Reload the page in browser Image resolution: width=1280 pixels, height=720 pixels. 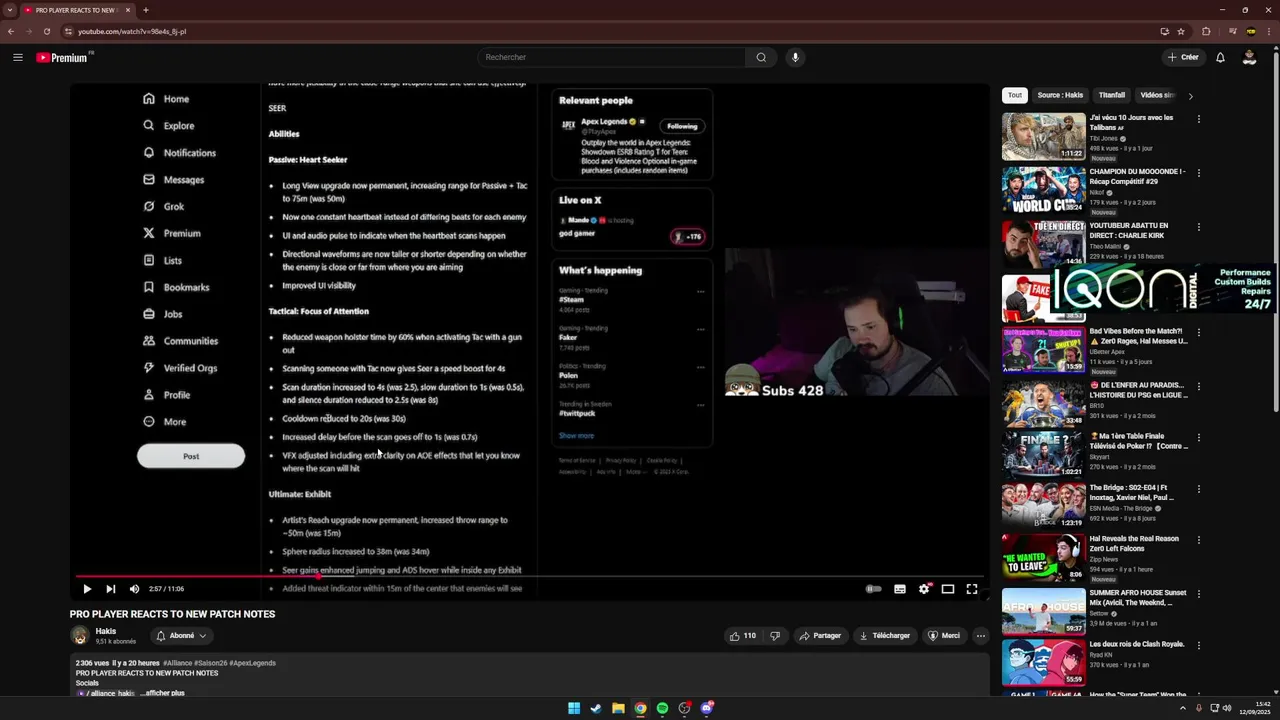click(46, 31)
